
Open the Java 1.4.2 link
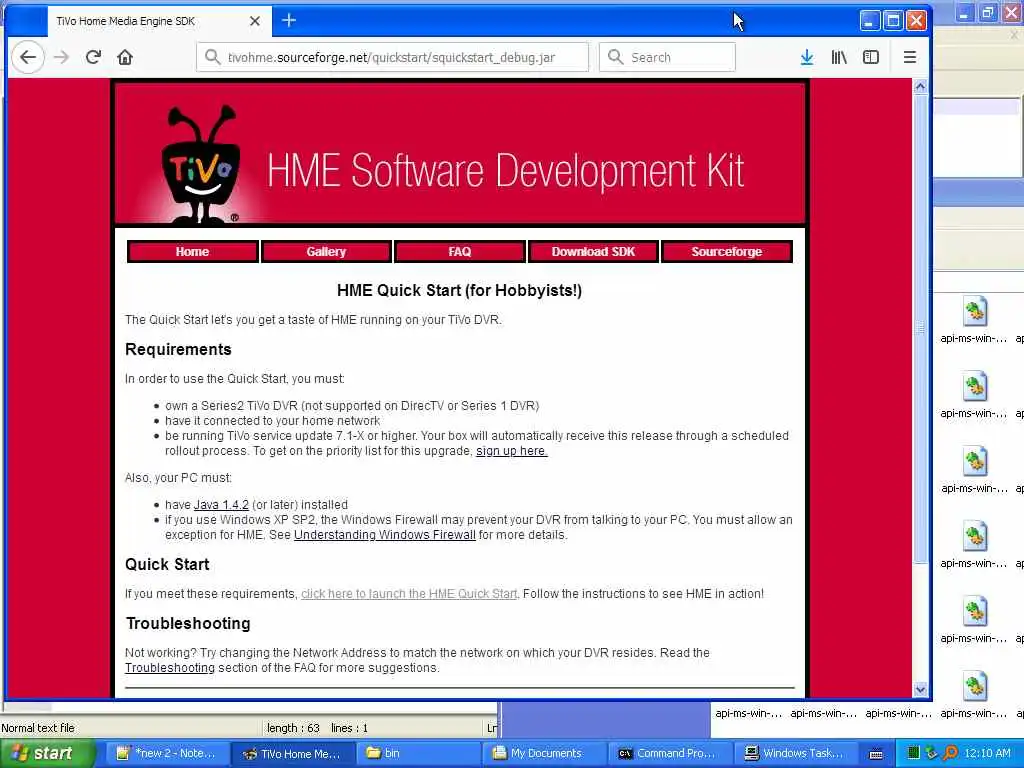221,505
